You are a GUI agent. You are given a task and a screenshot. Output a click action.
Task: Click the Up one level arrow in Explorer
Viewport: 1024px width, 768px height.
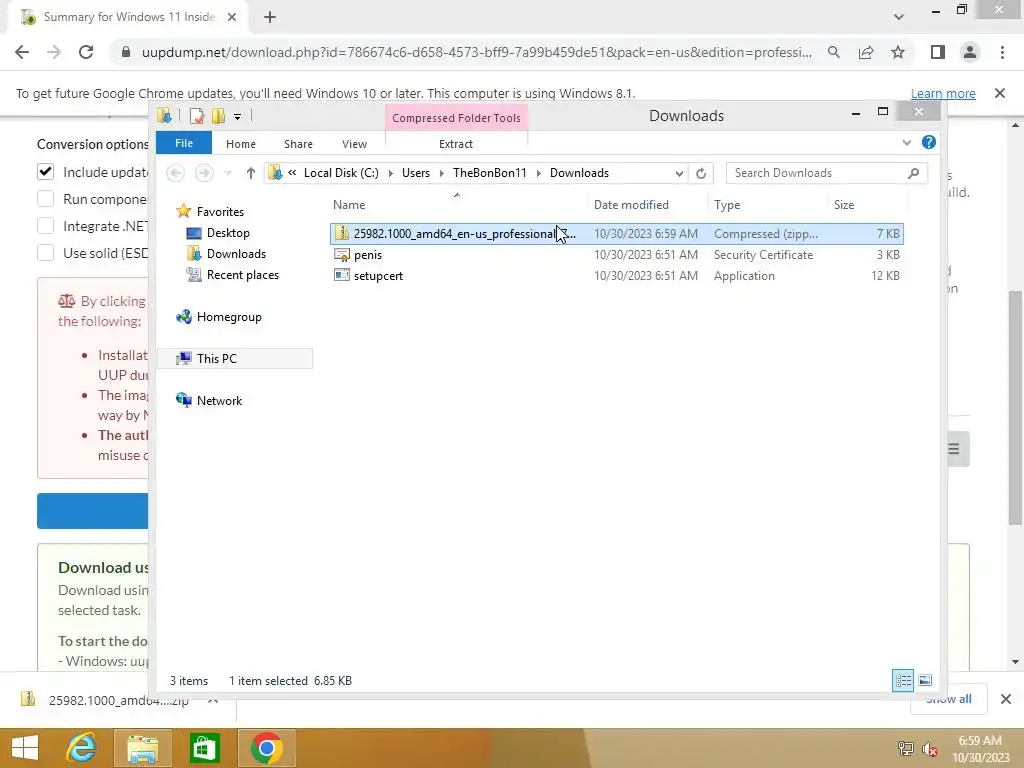click(x=251, y=173)
